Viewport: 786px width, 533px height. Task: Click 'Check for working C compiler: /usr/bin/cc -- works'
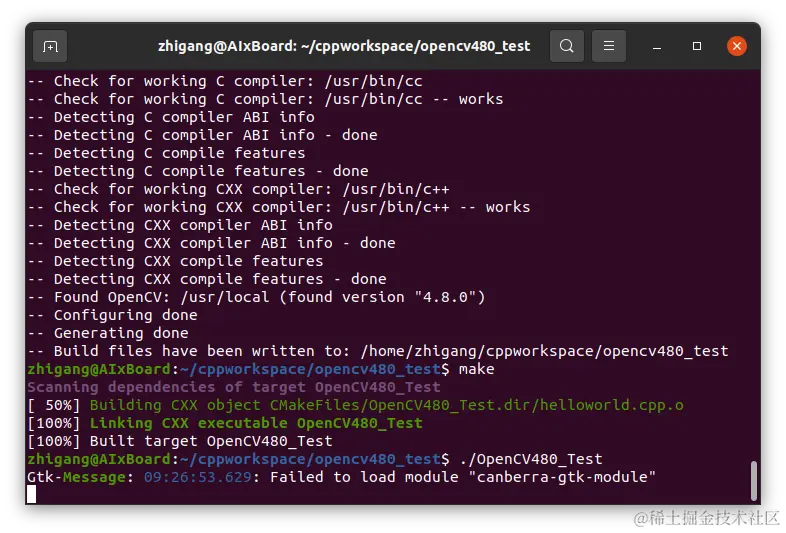265,99
